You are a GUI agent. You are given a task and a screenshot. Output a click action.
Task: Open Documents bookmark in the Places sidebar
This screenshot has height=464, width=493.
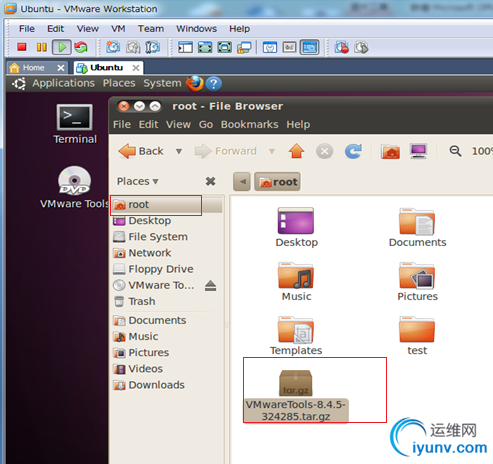[167, 320]
